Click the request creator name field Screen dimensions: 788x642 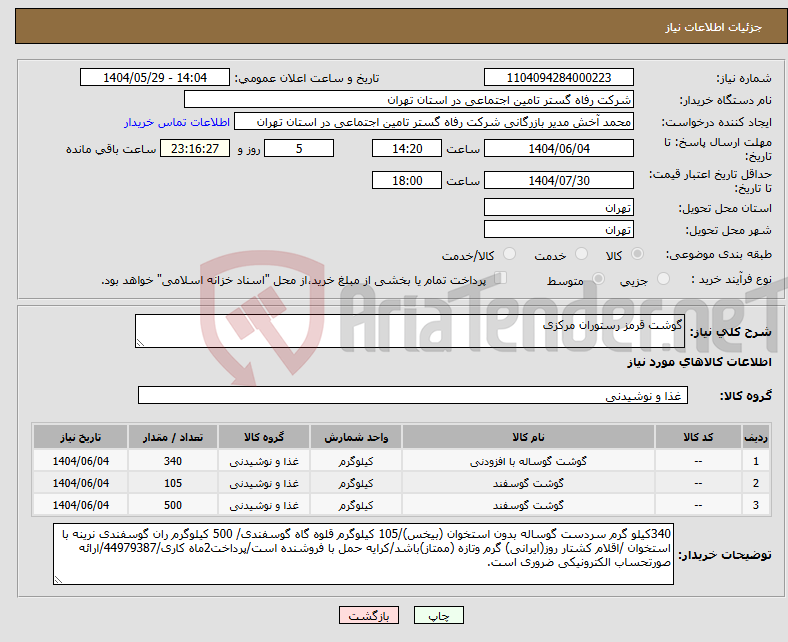(434, 122)
